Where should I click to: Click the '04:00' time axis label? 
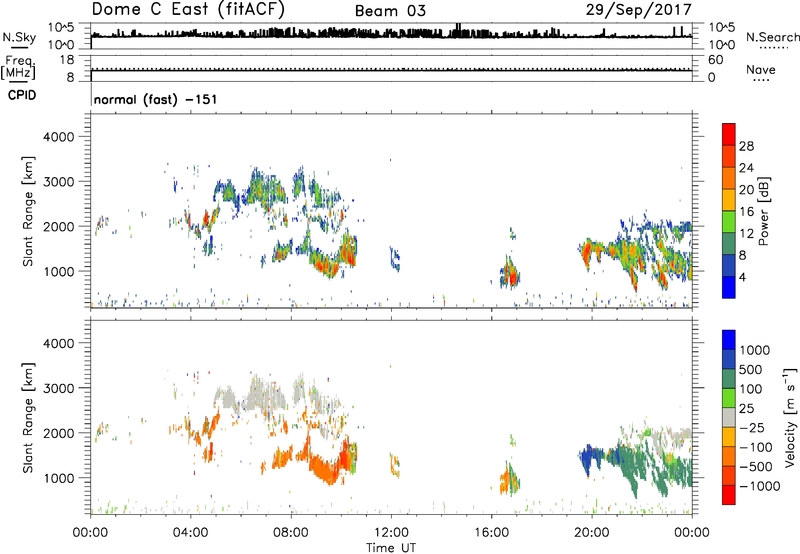point(191,533)
